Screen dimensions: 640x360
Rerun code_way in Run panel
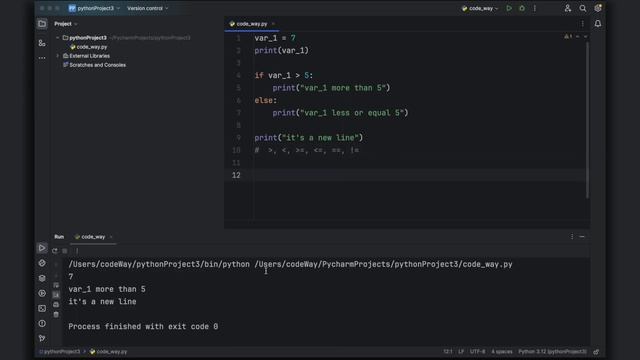(55, 251)
